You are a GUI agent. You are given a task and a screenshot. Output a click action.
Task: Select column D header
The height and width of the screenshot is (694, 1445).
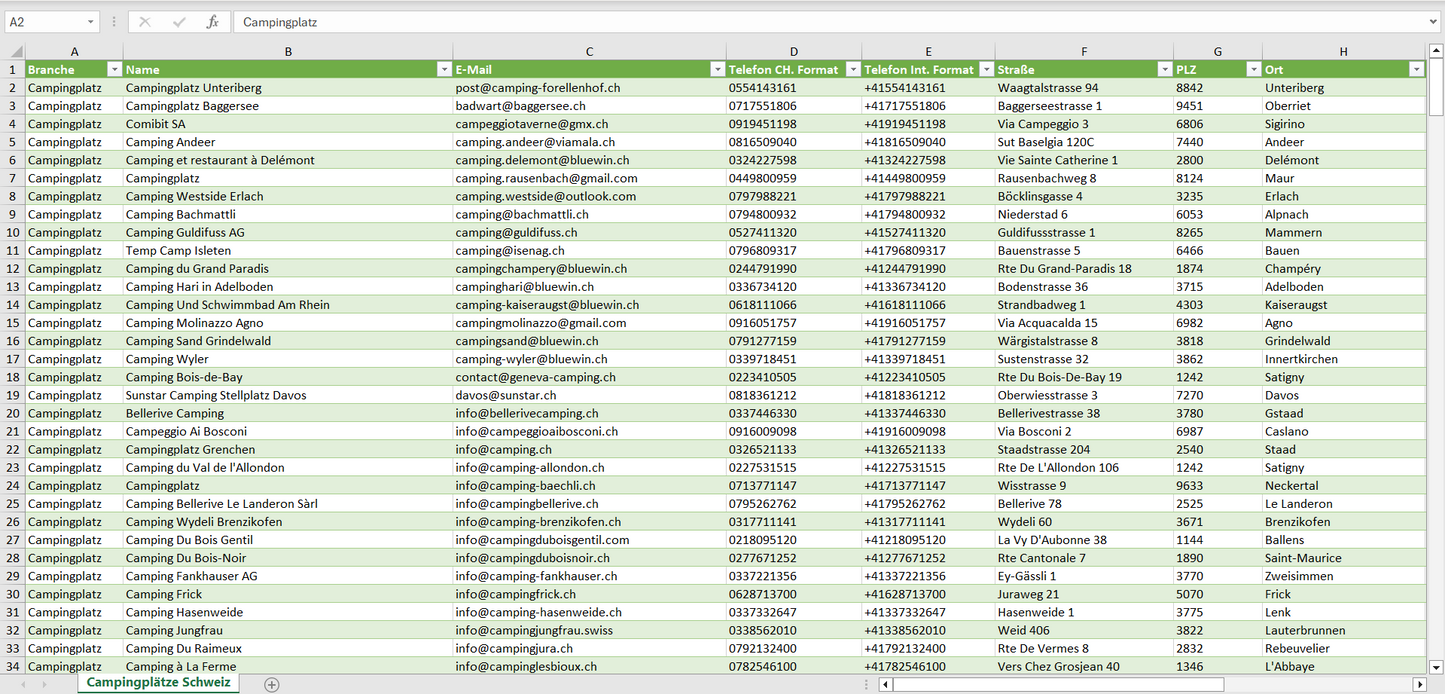(794, 52)
